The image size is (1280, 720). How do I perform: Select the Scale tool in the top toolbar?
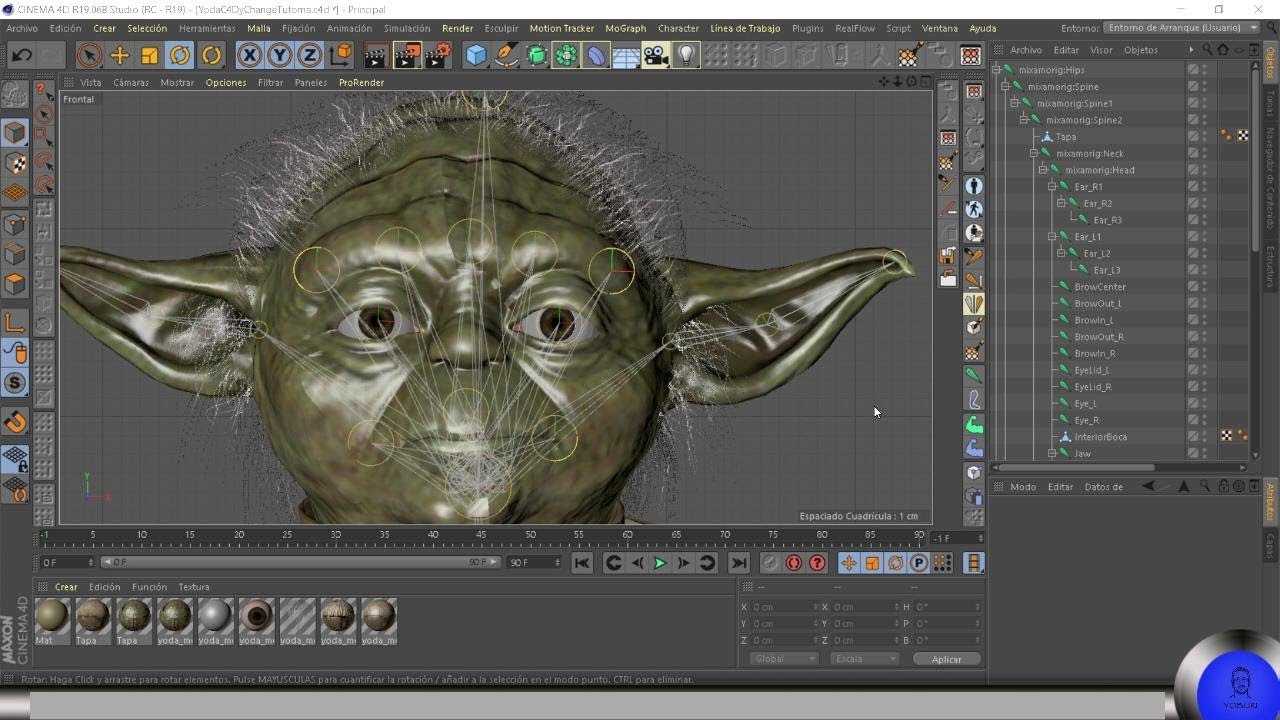(149, 55)
